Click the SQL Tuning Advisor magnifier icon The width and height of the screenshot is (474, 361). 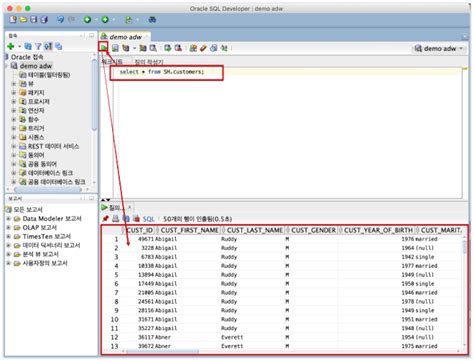(153, 48)
